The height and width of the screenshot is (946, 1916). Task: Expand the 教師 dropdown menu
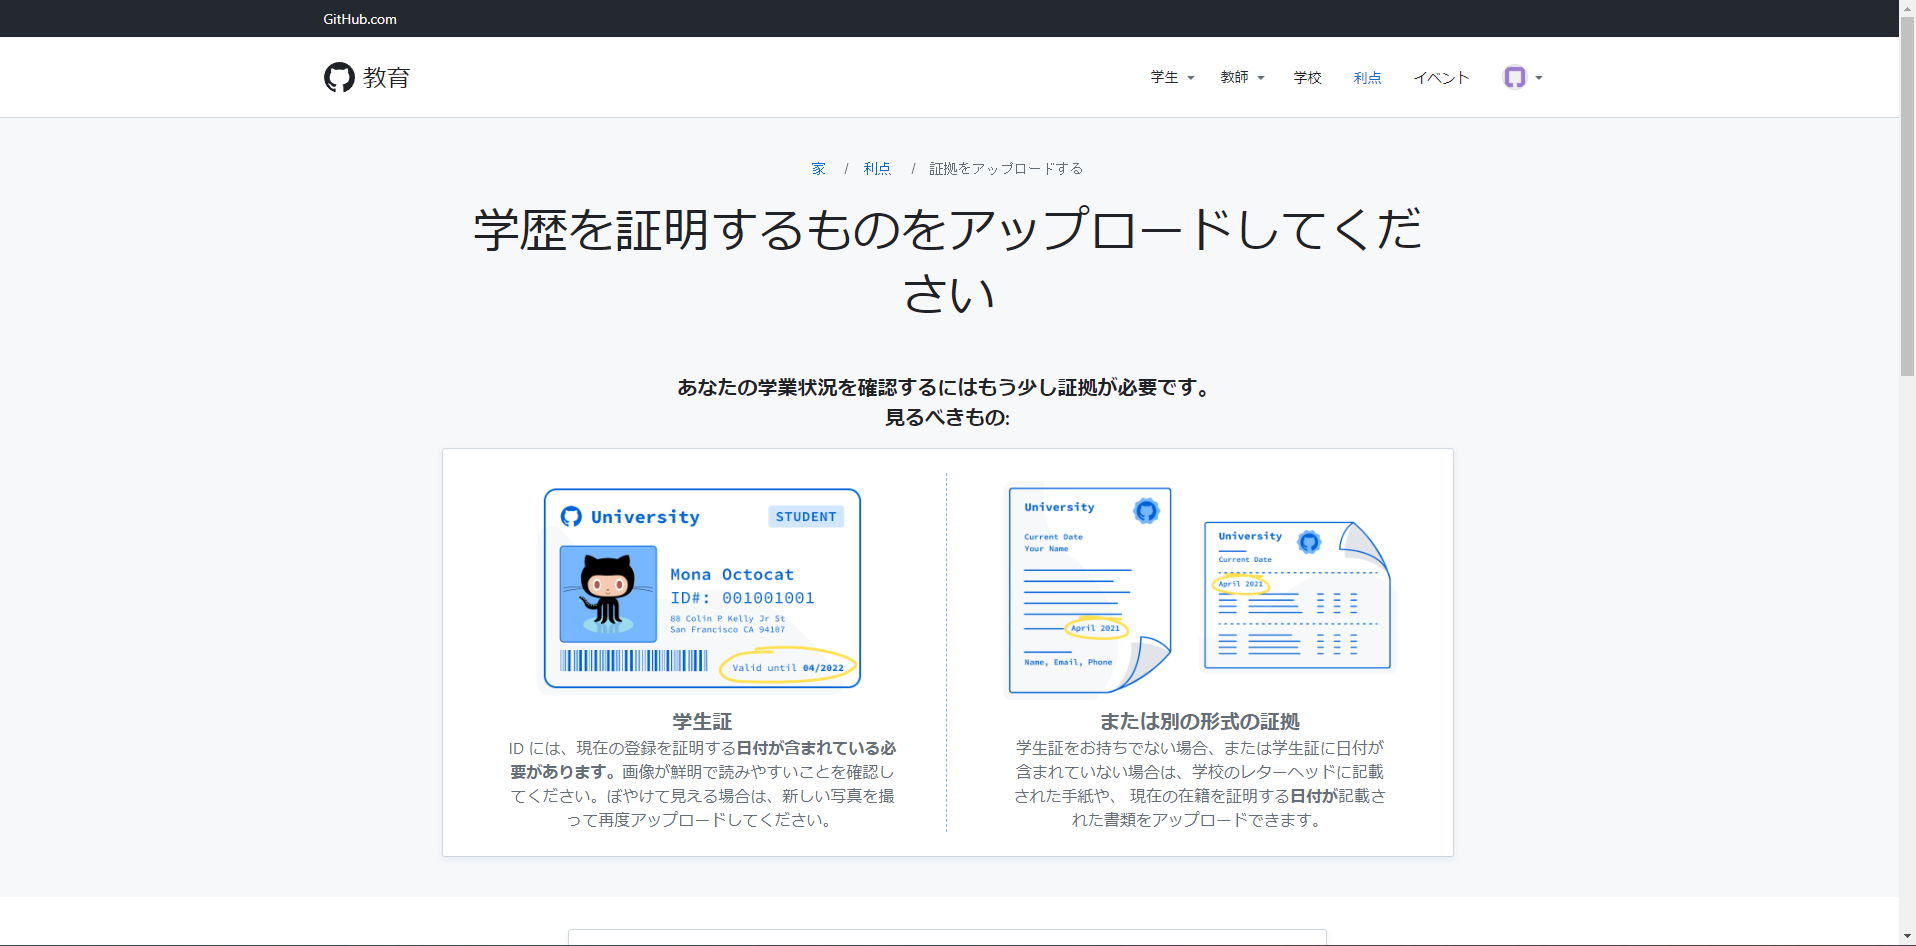point(1242,77)
